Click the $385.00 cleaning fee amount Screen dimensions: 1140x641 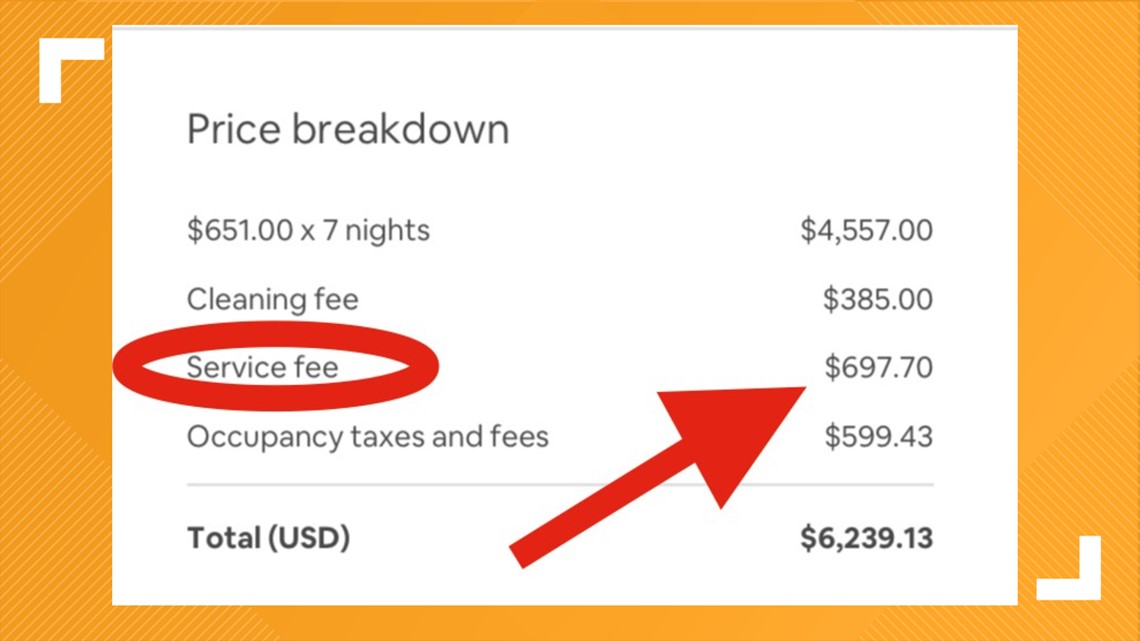click(x=878, y=299)
